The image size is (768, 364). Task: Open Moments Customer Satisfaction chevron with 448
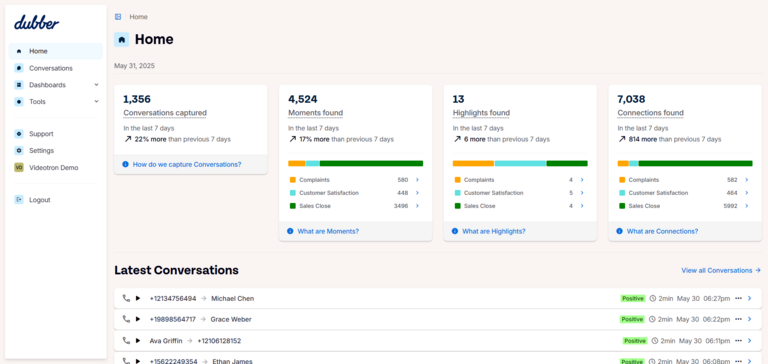(x=417, y=193)
